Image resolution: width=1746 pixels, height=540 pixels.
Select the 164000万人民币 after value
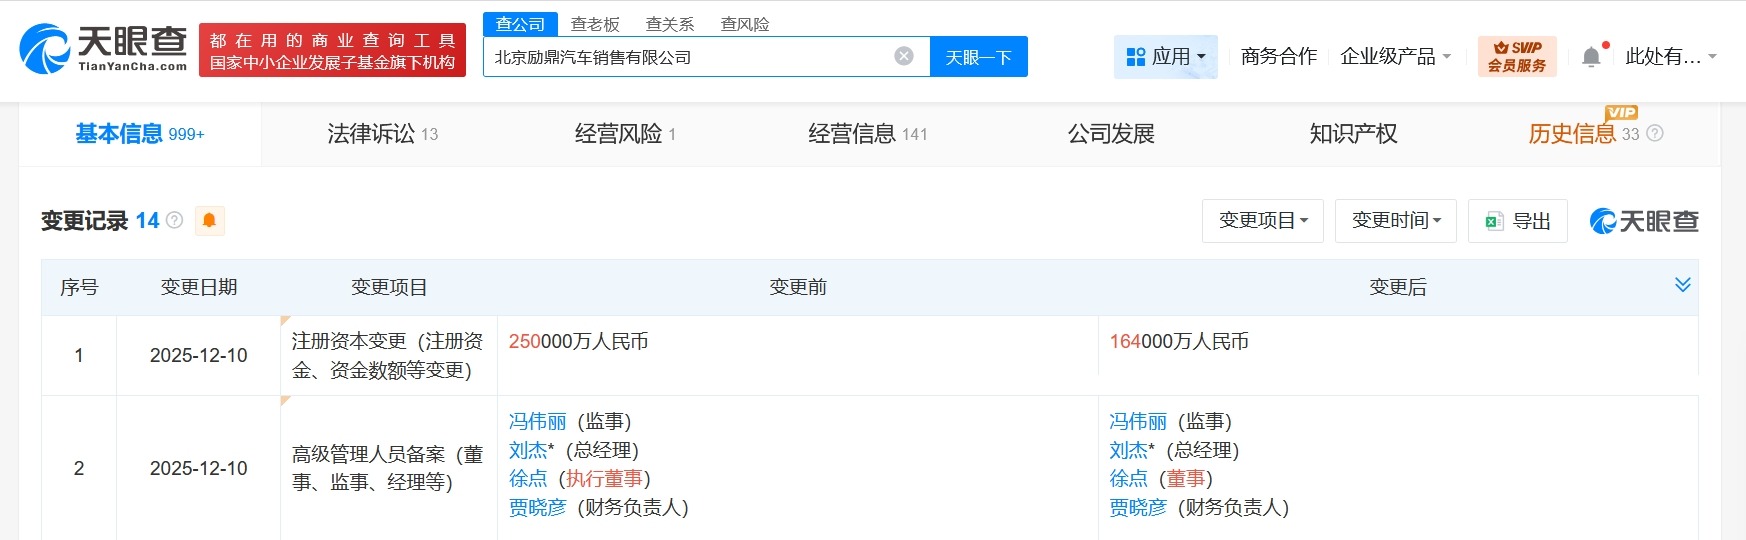click(1179, 342)
